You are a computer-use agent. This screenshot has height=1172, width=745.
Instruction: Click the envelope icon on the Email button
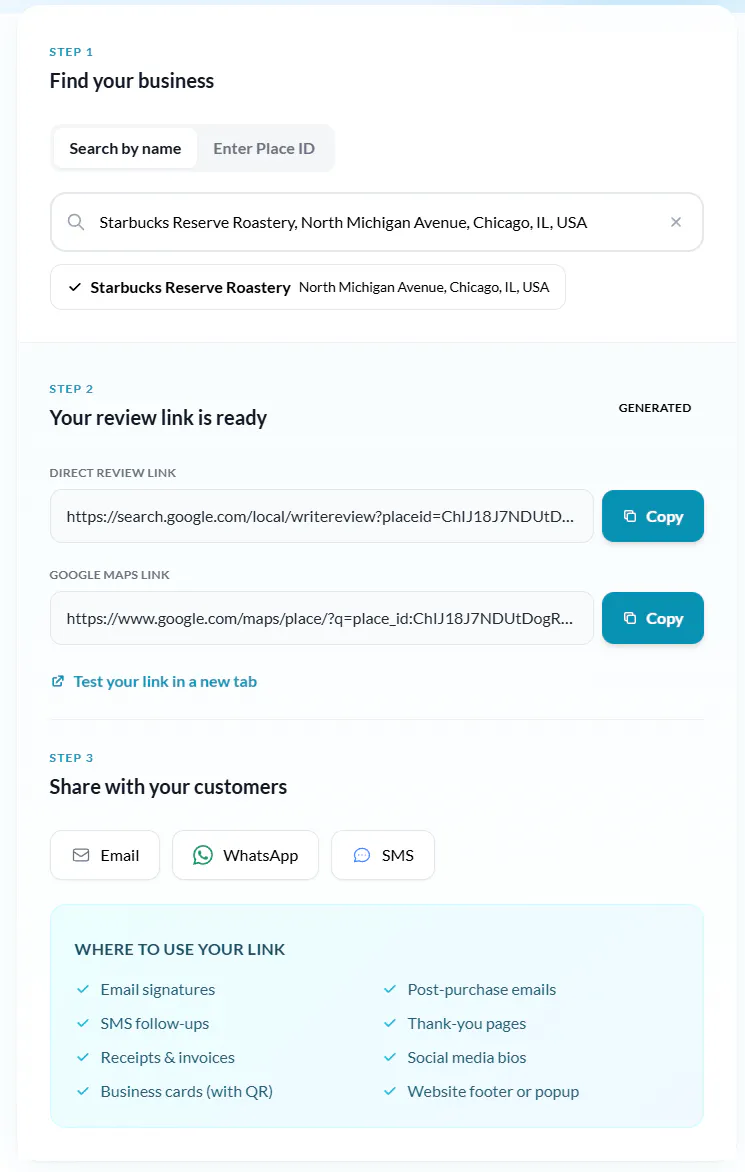[x=81, y=855]
